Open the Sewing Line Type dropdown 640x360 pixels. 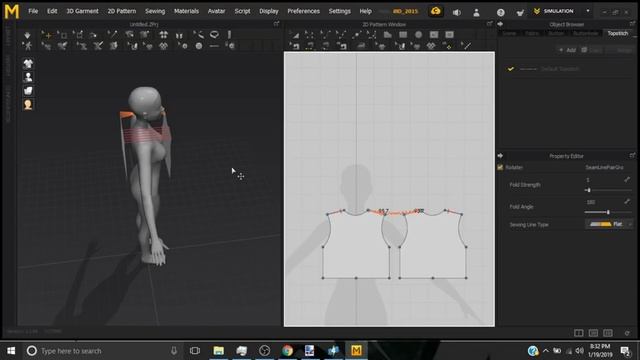(609, 224)
